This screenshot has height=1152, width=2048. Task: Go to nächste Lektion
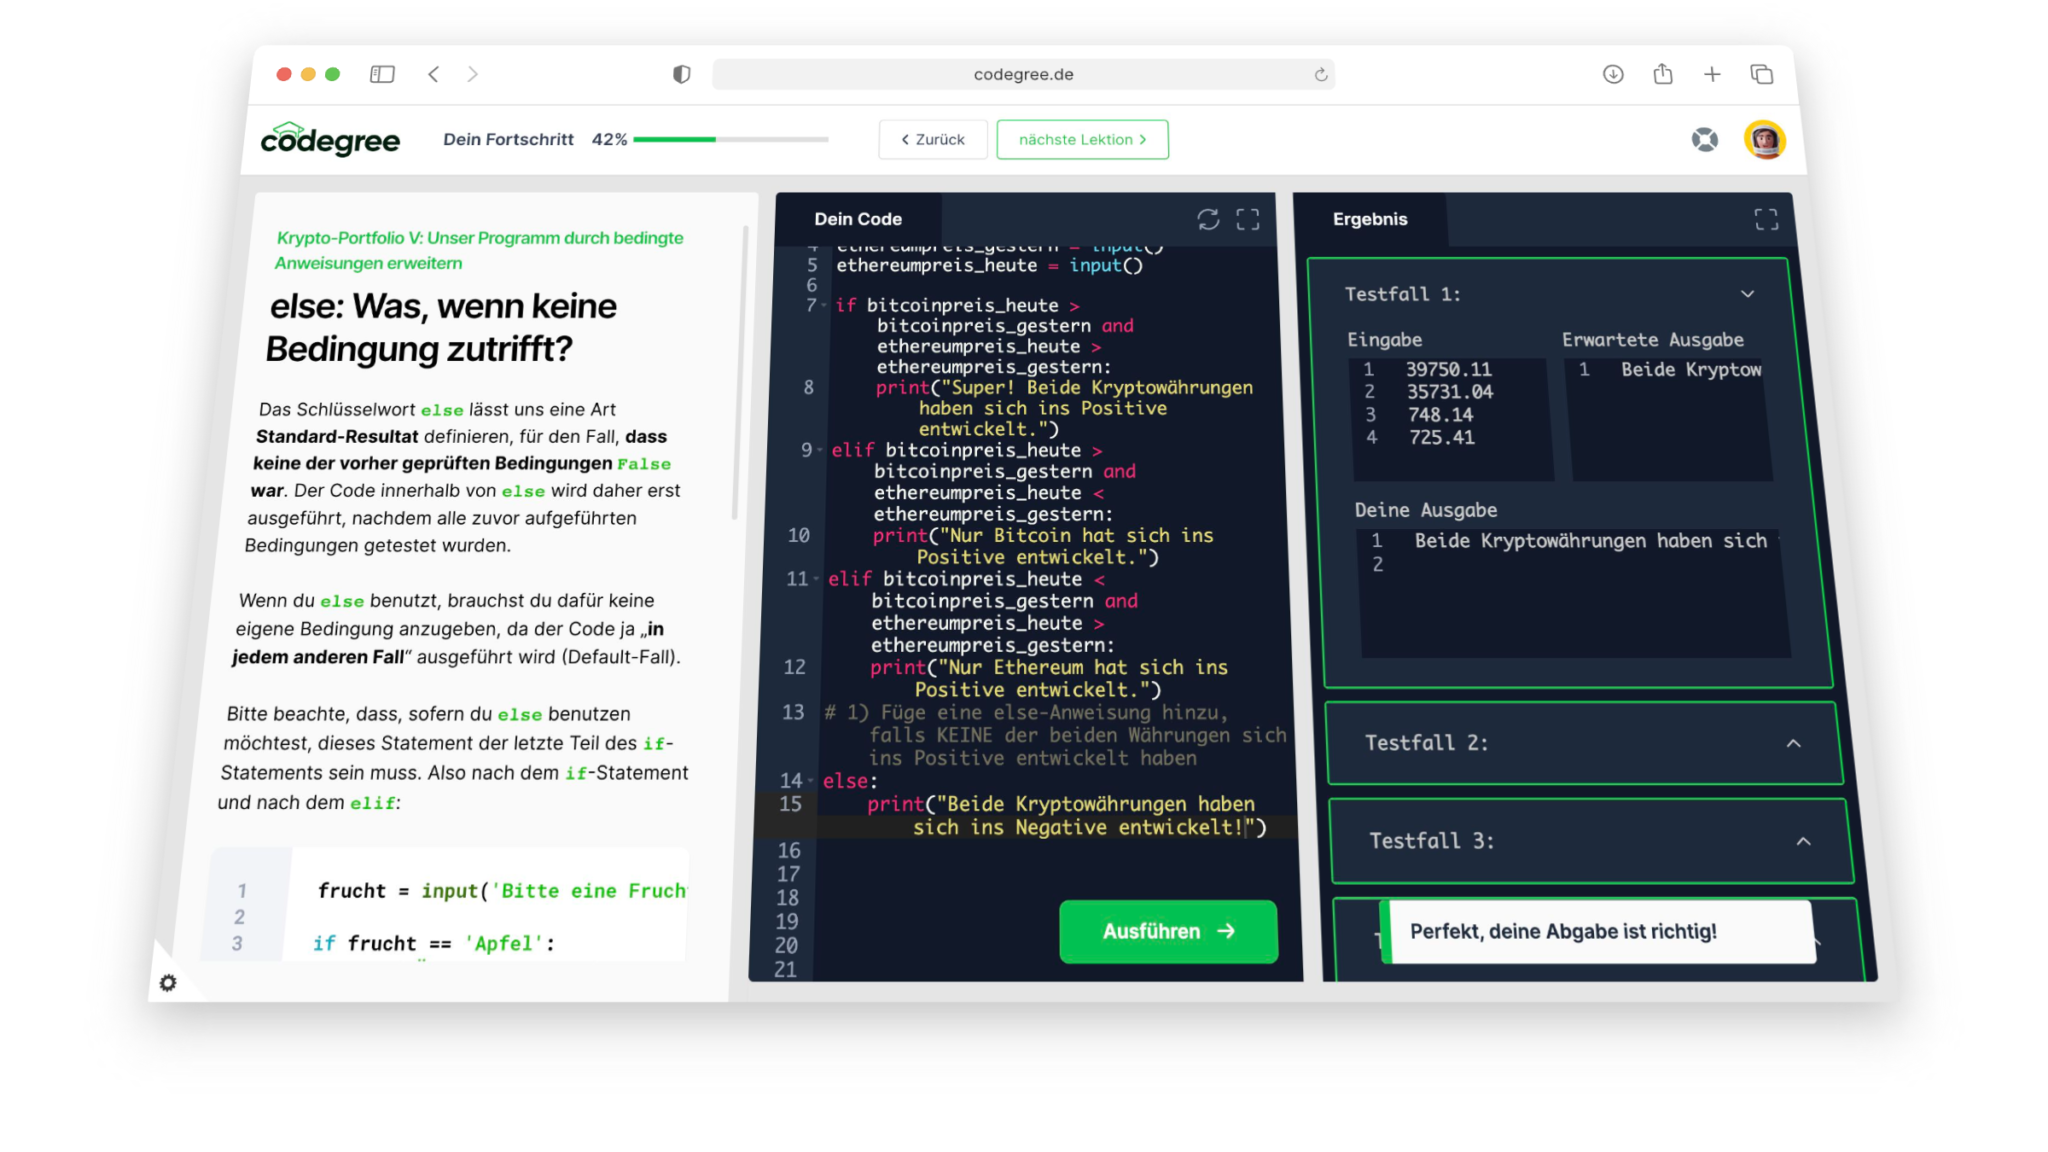pyautogui.click(x=1082, y=139)
